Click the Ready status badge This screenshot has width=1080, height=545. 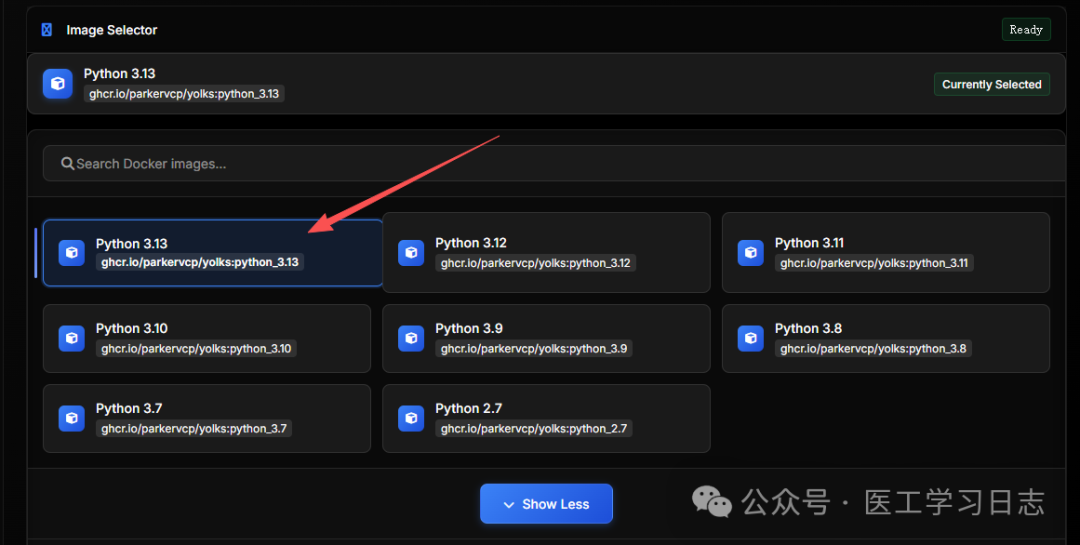[x=1026, y=30]
